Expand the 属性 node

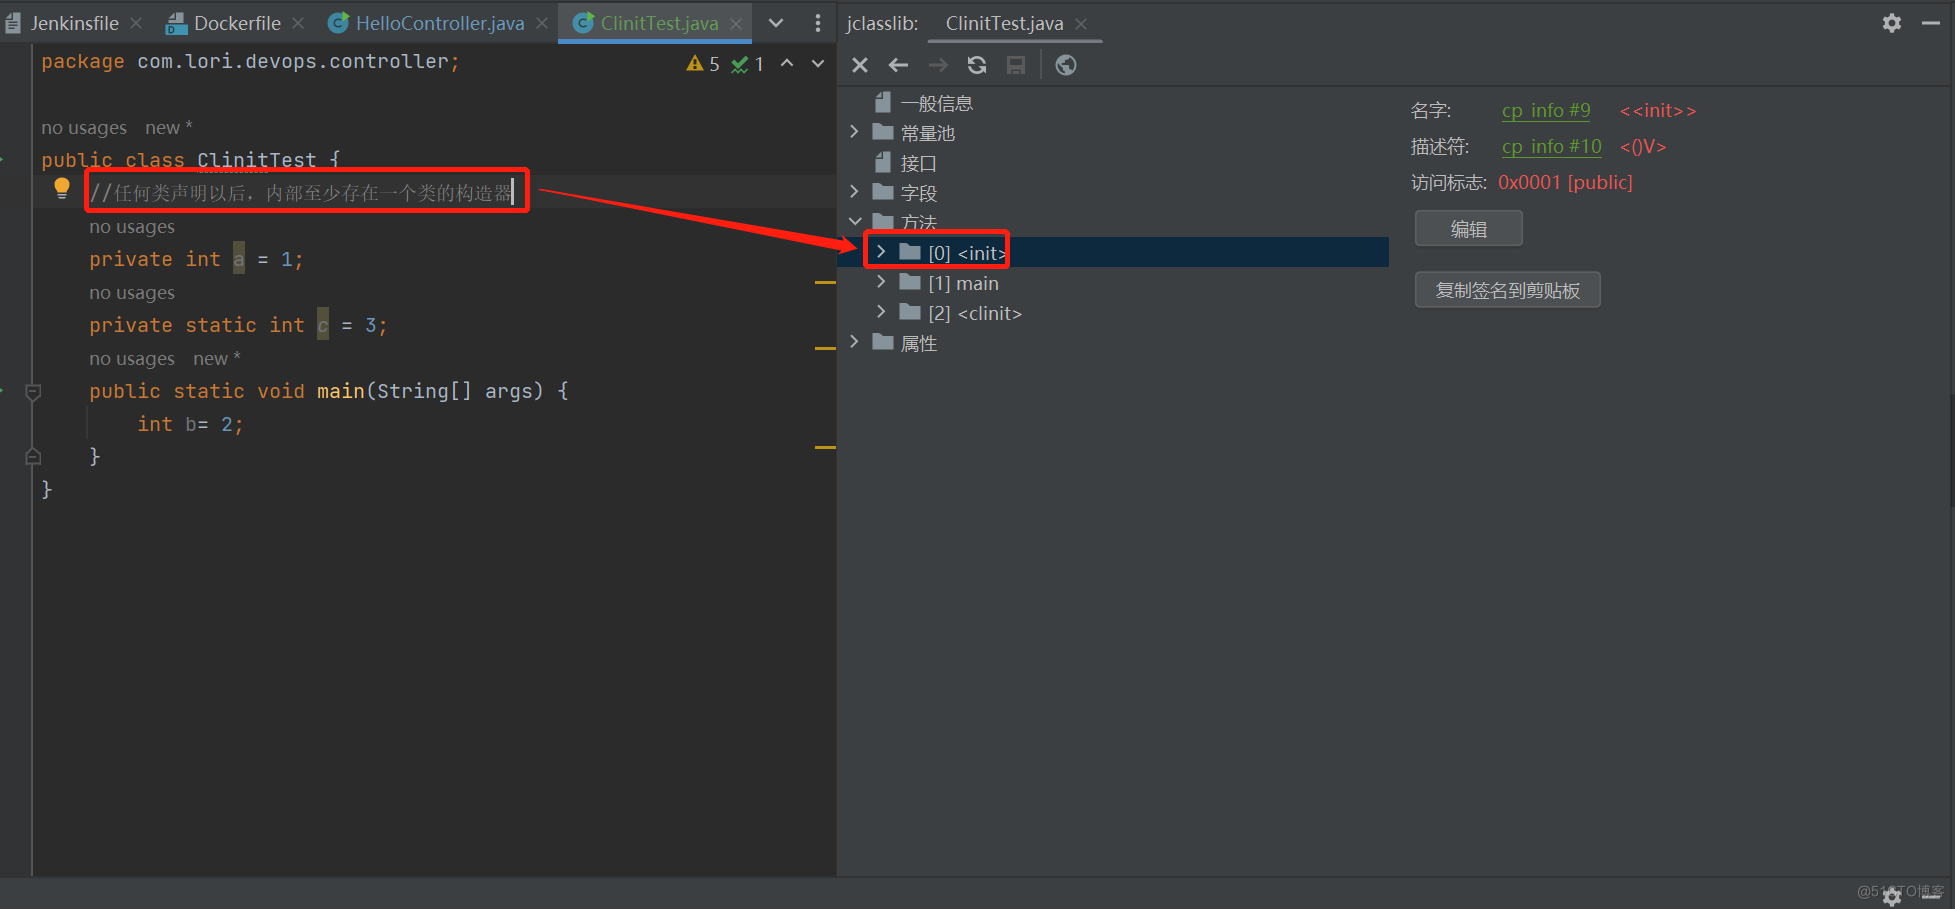(x=854, y=342)
